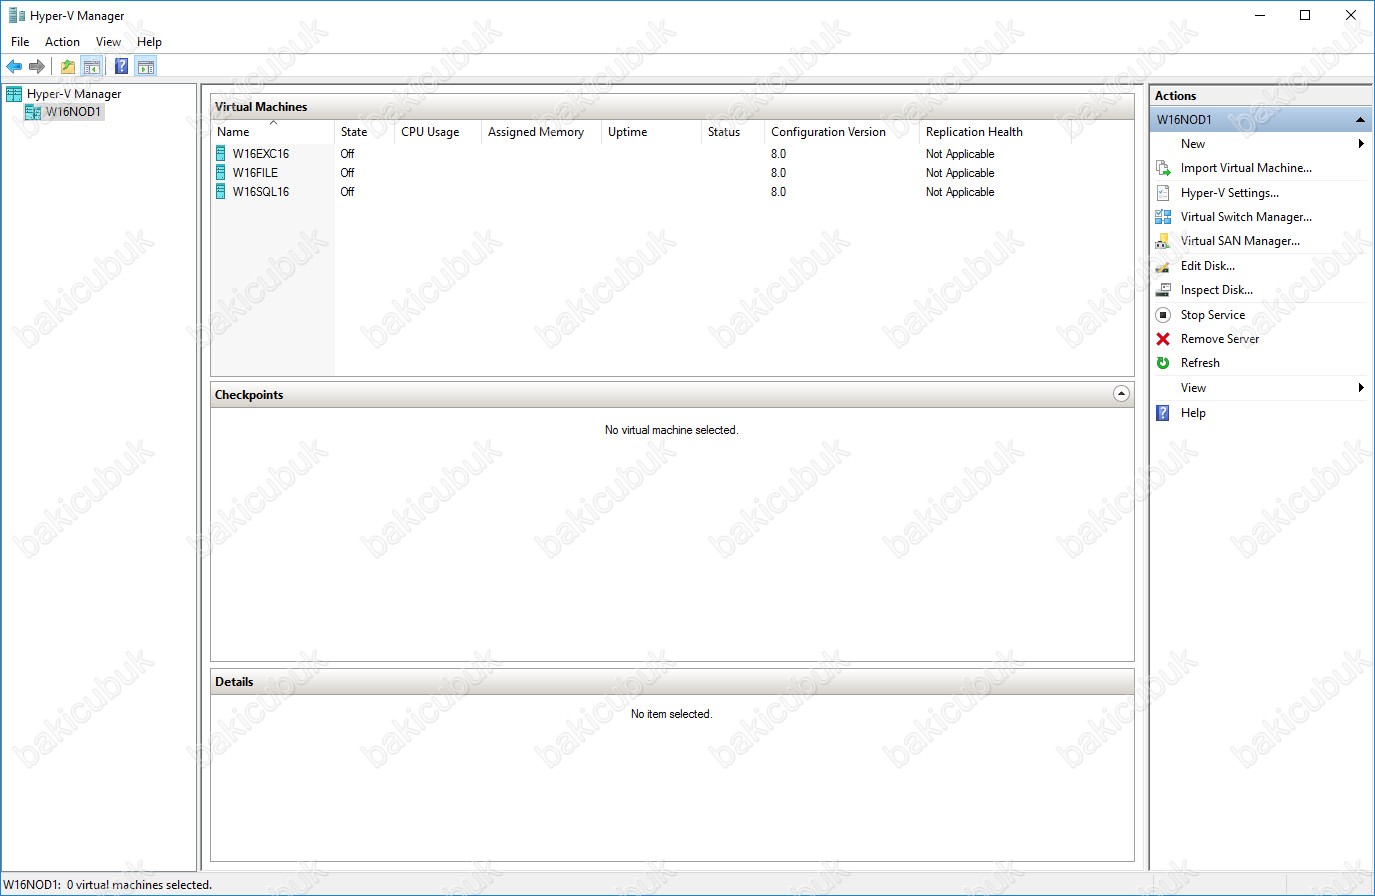Click the Stop Service icon
The height and width of the screenshot is (896, 1375).
point(1163,315)
